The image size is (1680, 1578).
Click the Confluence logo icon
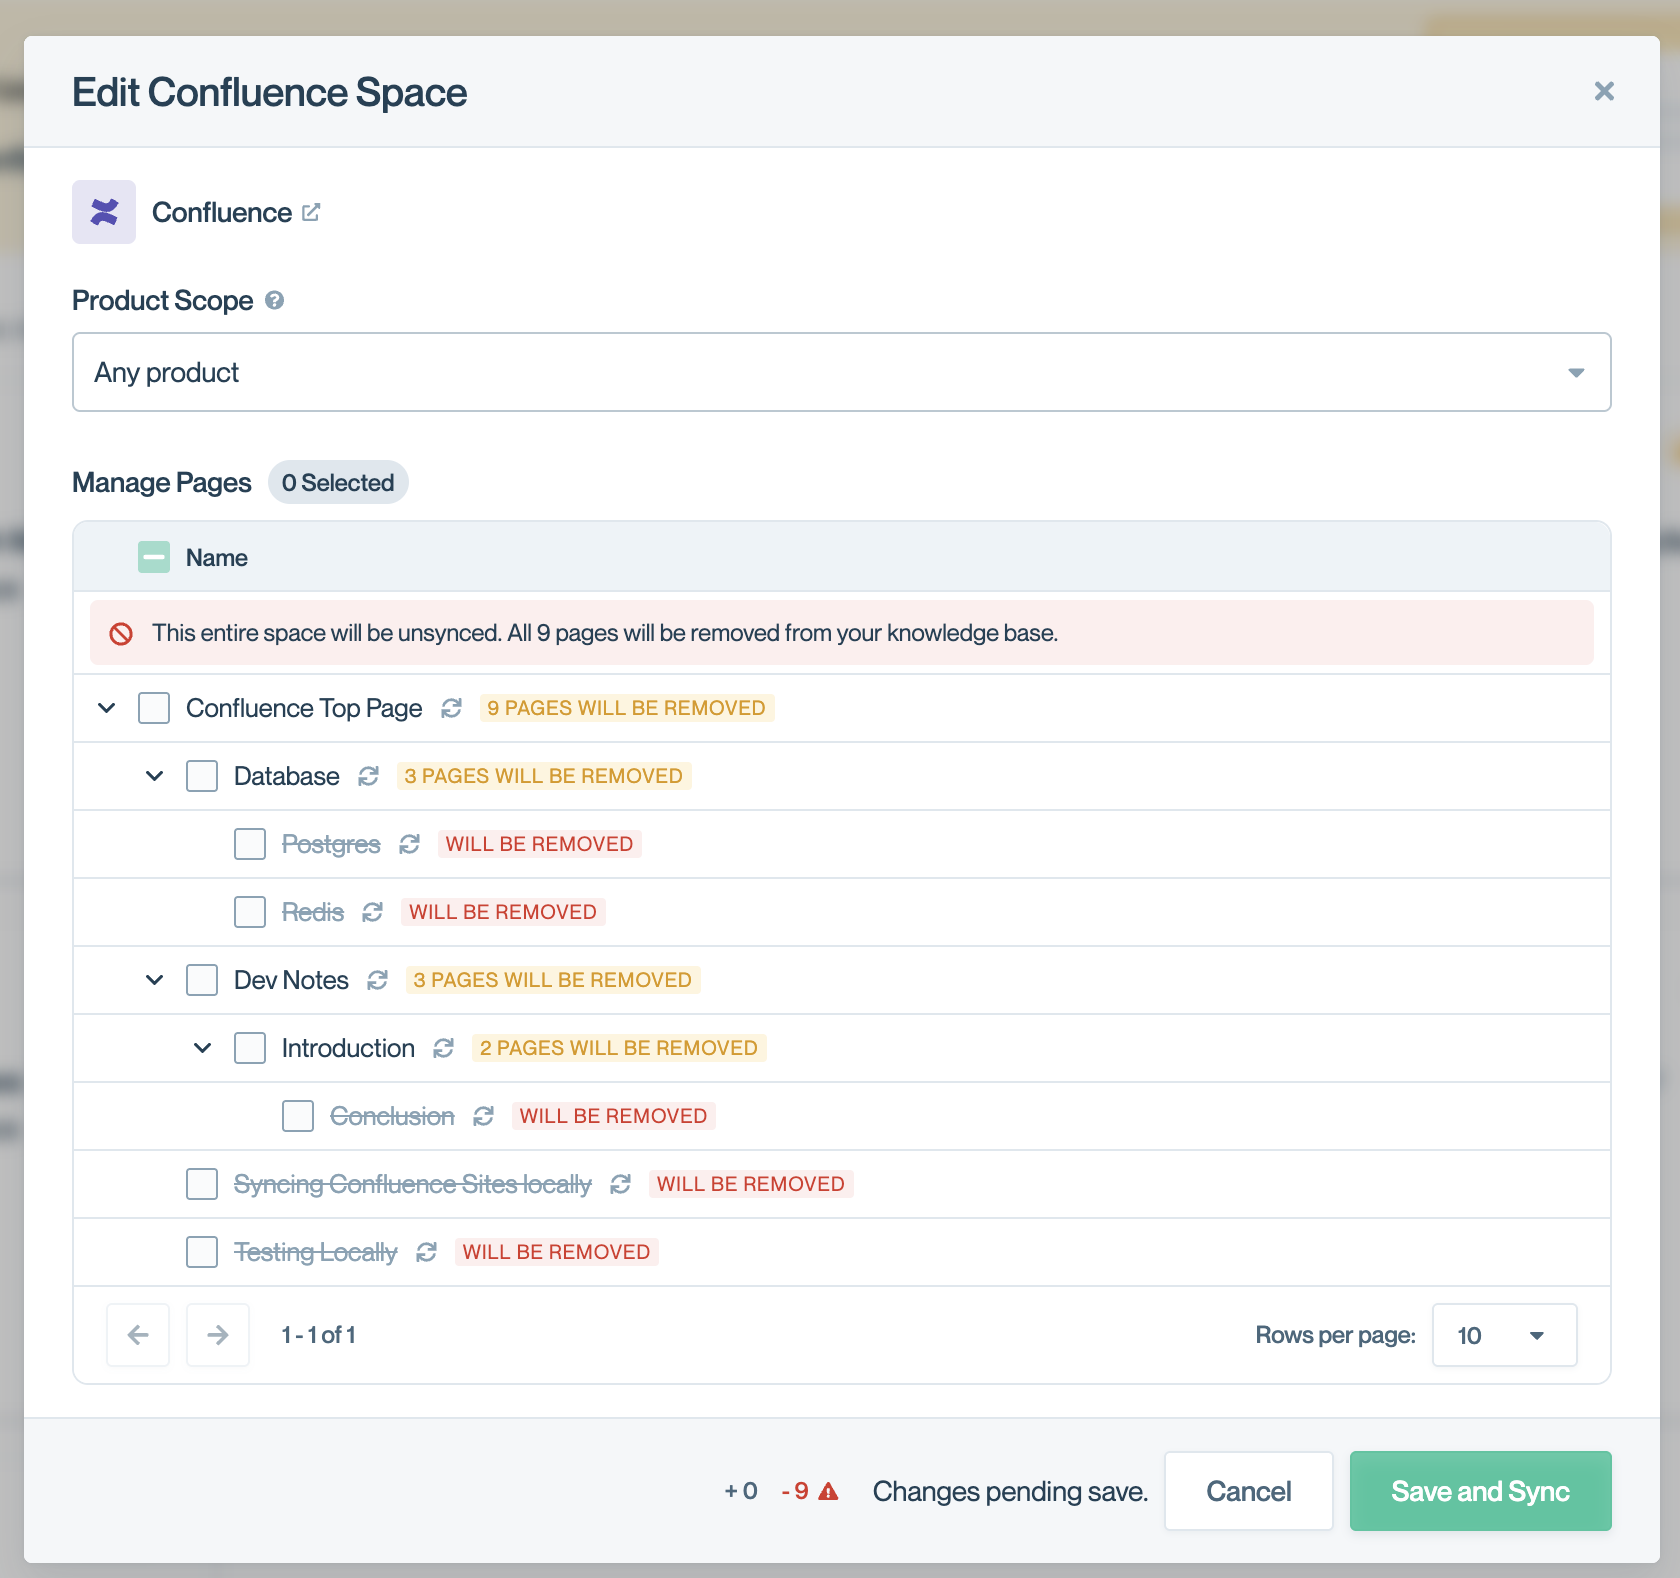click(x=104, y=212)
